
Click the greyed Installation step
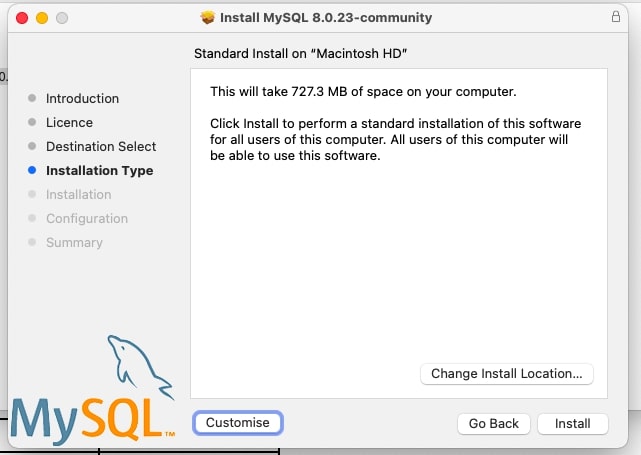click(78, 194)
